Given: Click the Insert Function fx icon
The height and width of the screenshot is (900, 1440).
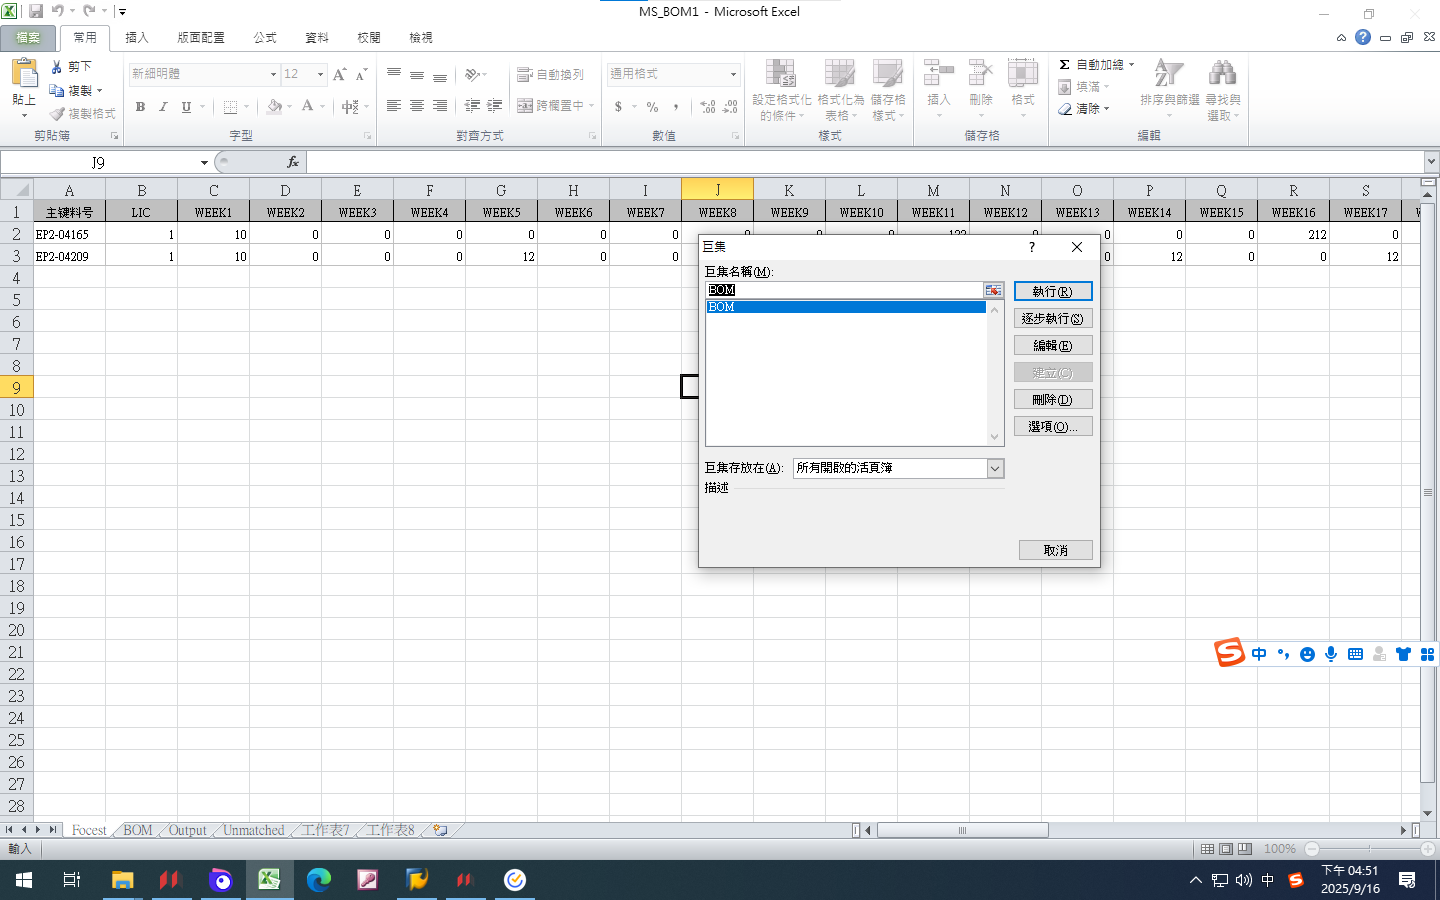Looking at the screenshot, I should coord(292,162).
